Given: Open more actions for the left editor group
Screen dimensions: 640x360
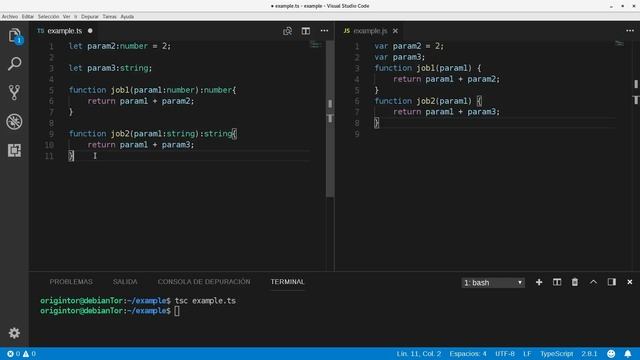Looking at the screenshot, I should tap(324, 31).
